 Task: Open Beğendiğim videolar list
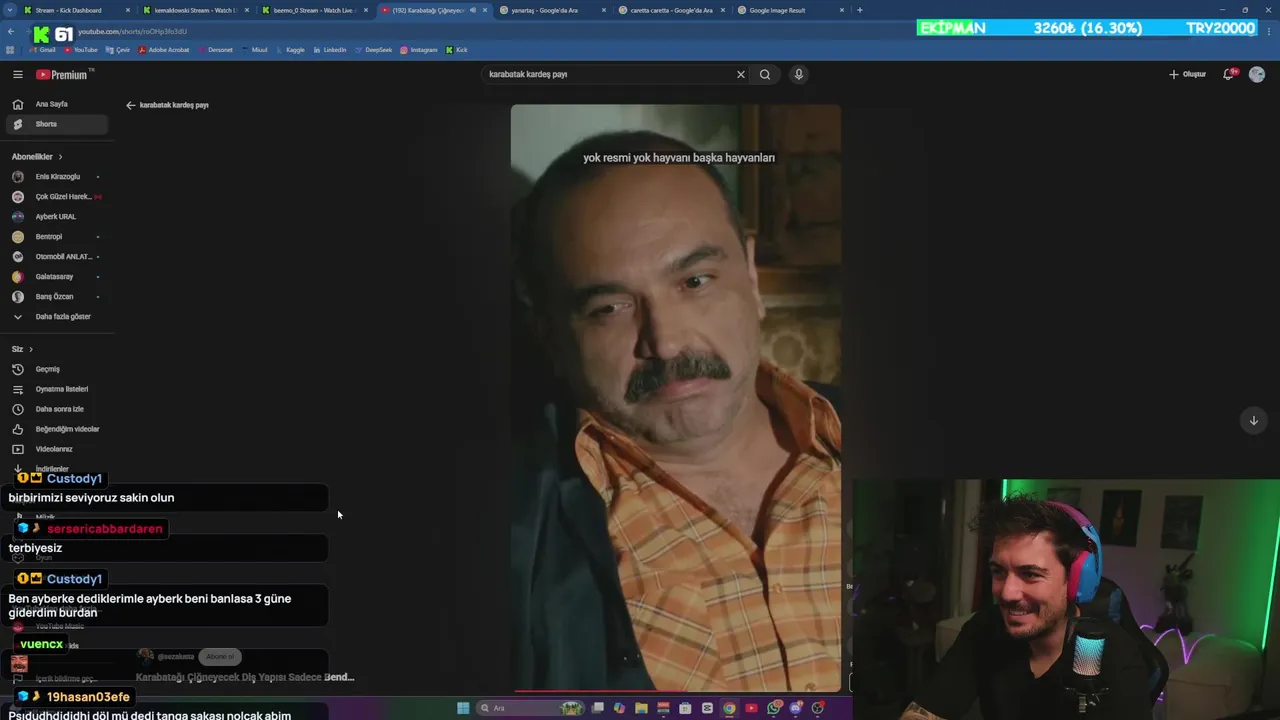pos(56,429)
